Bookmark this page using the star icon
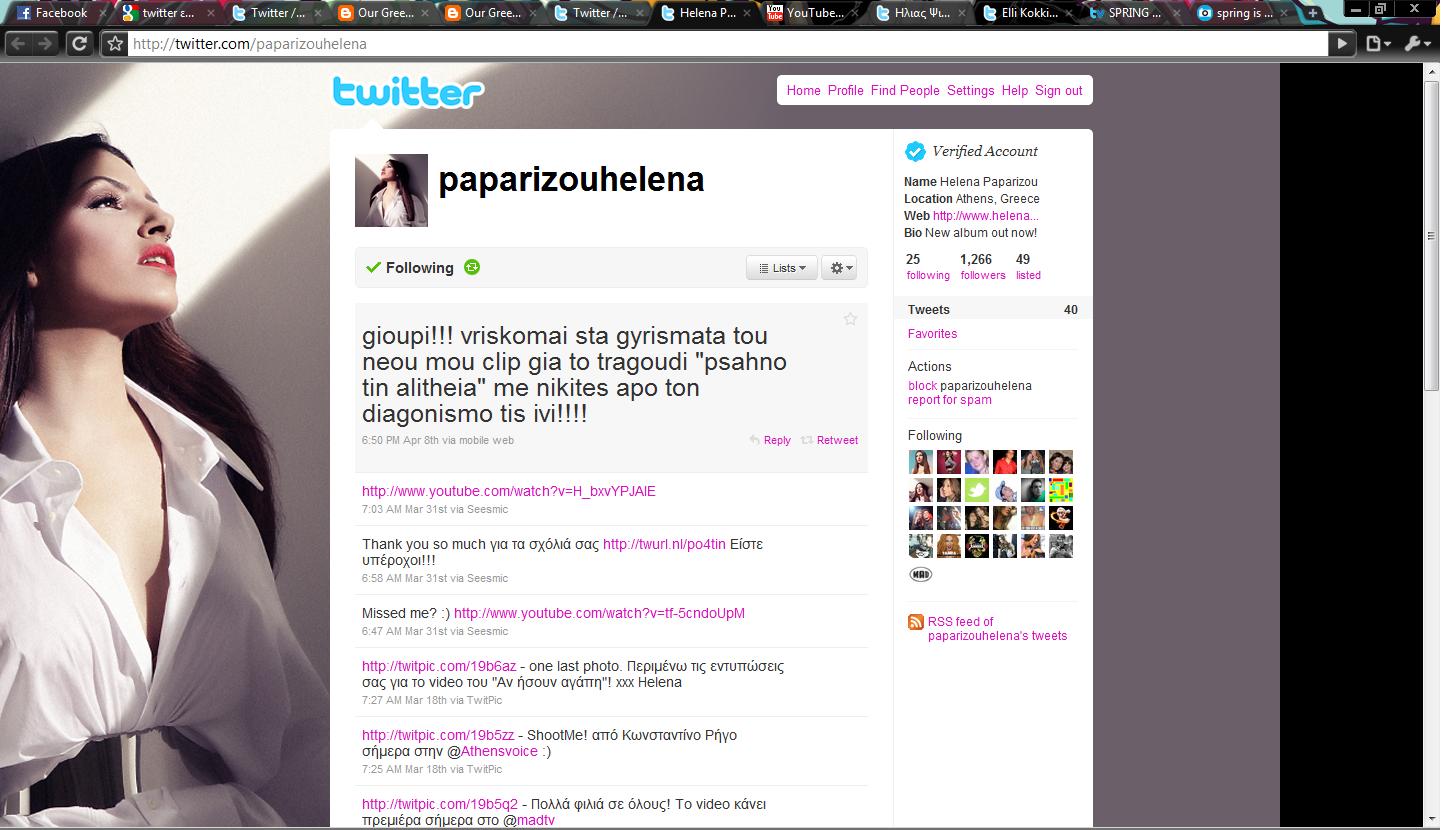Image resolution: width=1441 pixels, height=830 pixels. (115, 44)
